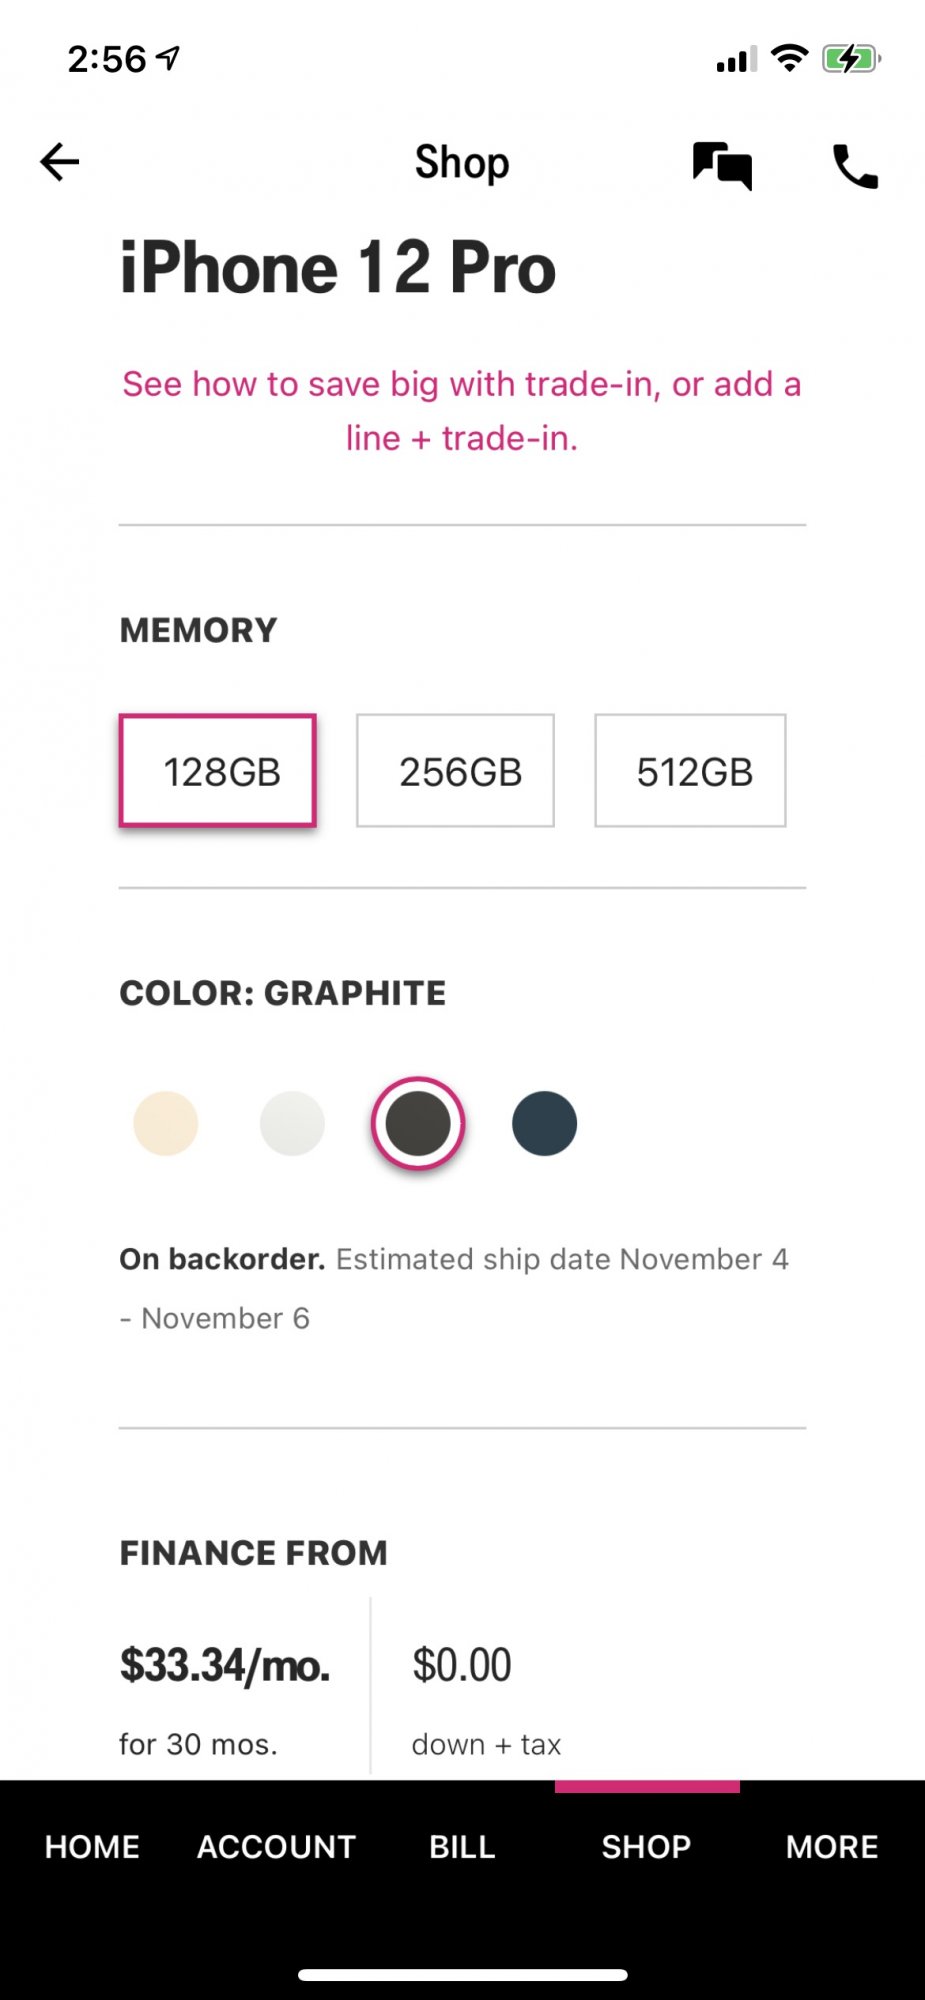Tap the cellular signal bars
Image resolution: width=925 pixels, height=2000 pixels.
click(736, 60)
